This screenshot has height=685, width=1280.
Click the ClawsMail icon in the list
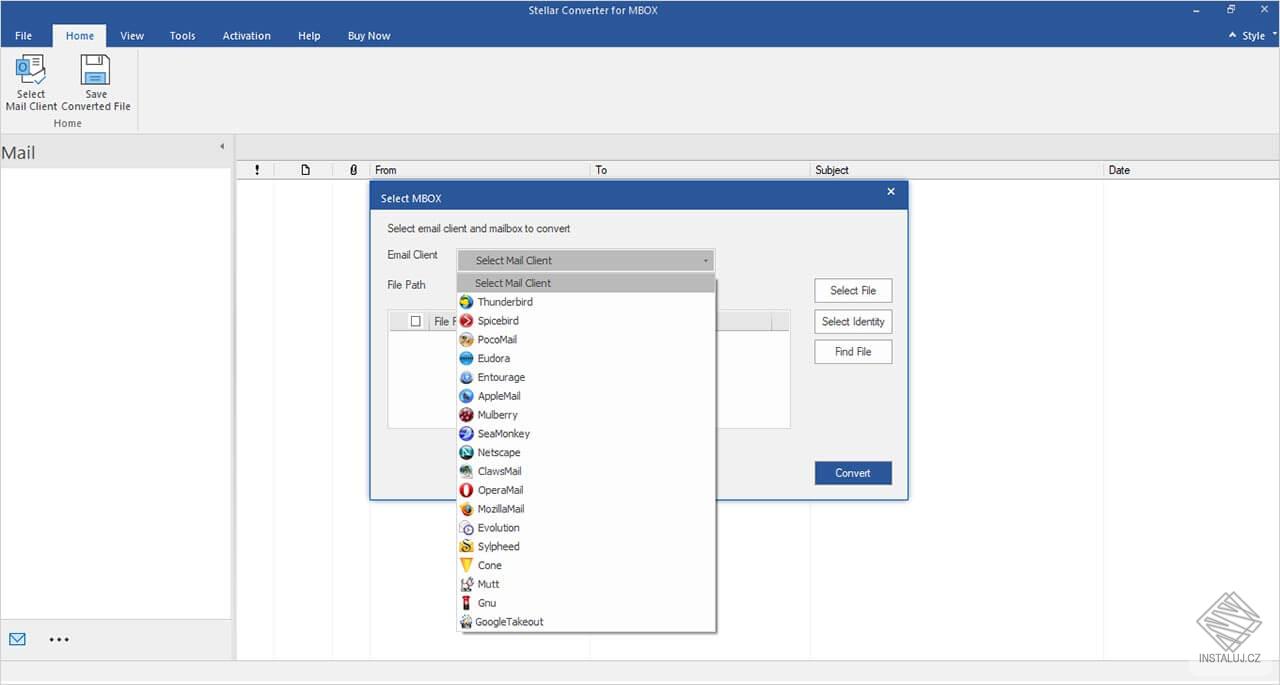[x=466, y=471]
